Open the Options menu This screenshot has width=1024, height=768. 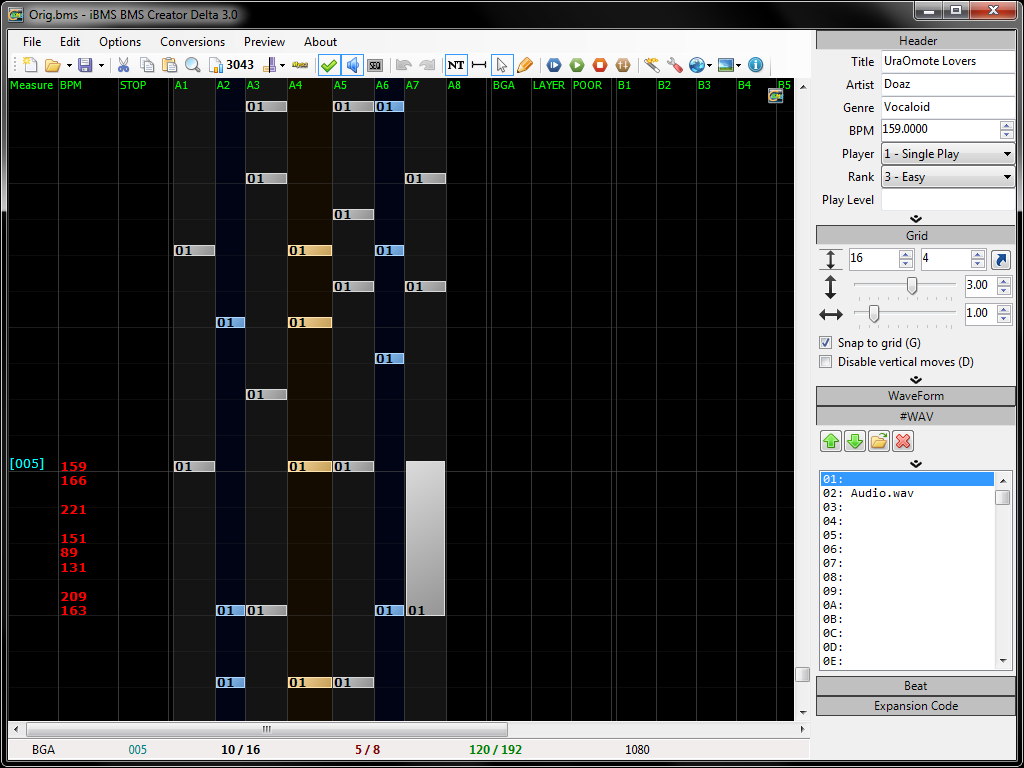(120, 42)
